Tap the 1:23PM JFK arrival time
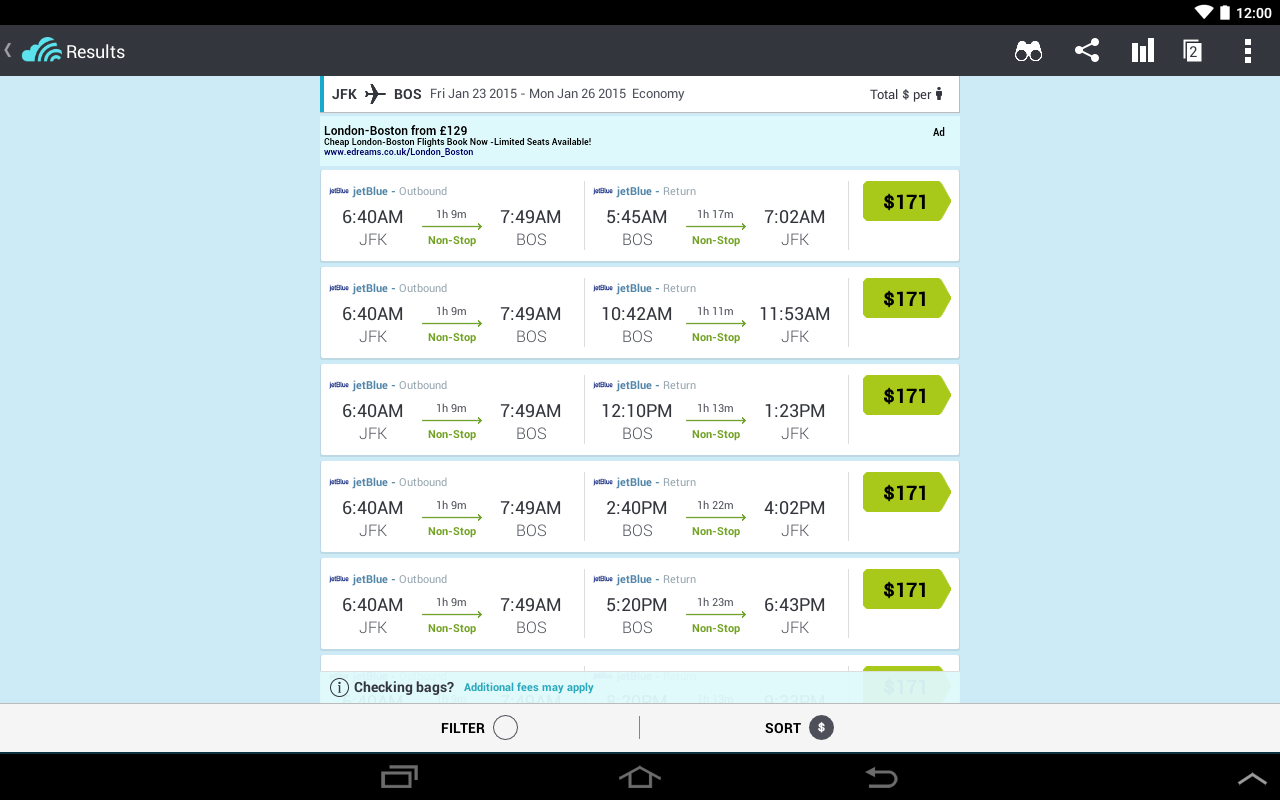The width and height of the screenshot is (1280, 800). click(795, 411)
